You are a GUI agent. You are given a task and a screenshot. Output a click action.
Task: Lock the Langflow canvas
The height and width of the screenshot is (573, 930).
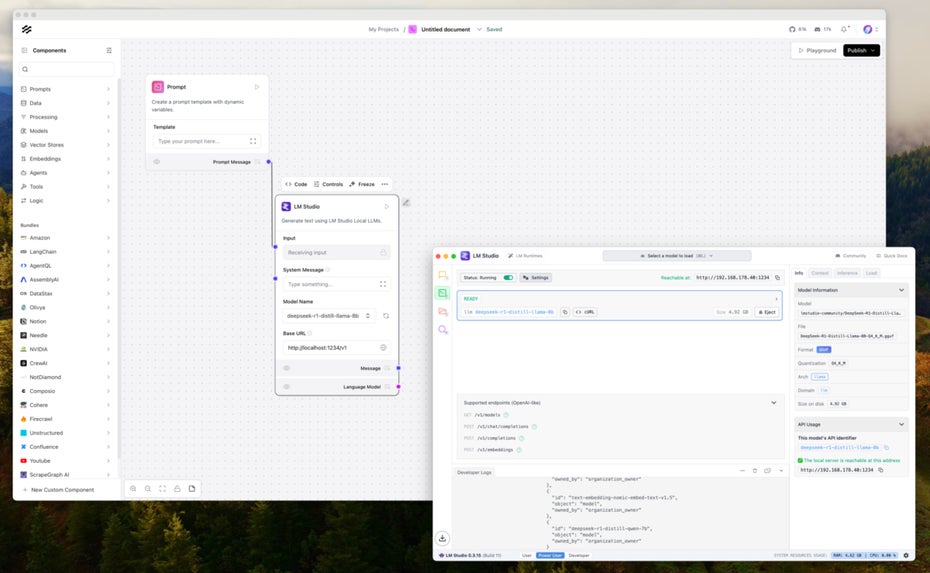(177, 489)
